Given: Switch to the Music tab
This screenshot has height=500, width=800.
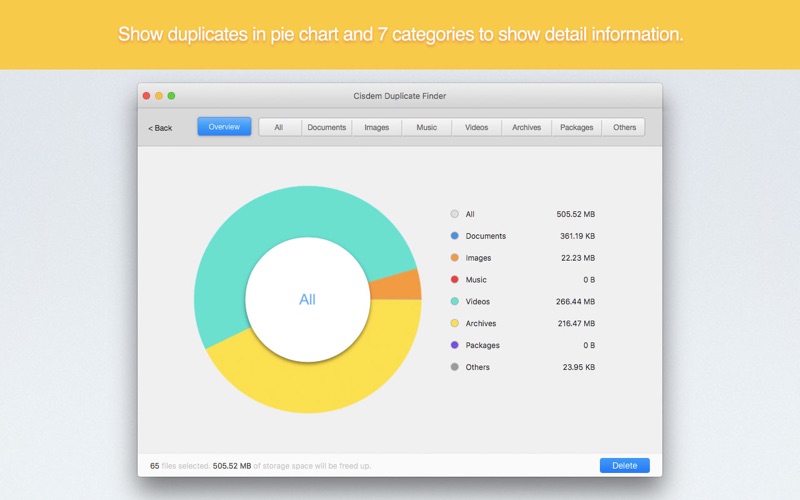Looking at the screenshot, I should point(427,128).
